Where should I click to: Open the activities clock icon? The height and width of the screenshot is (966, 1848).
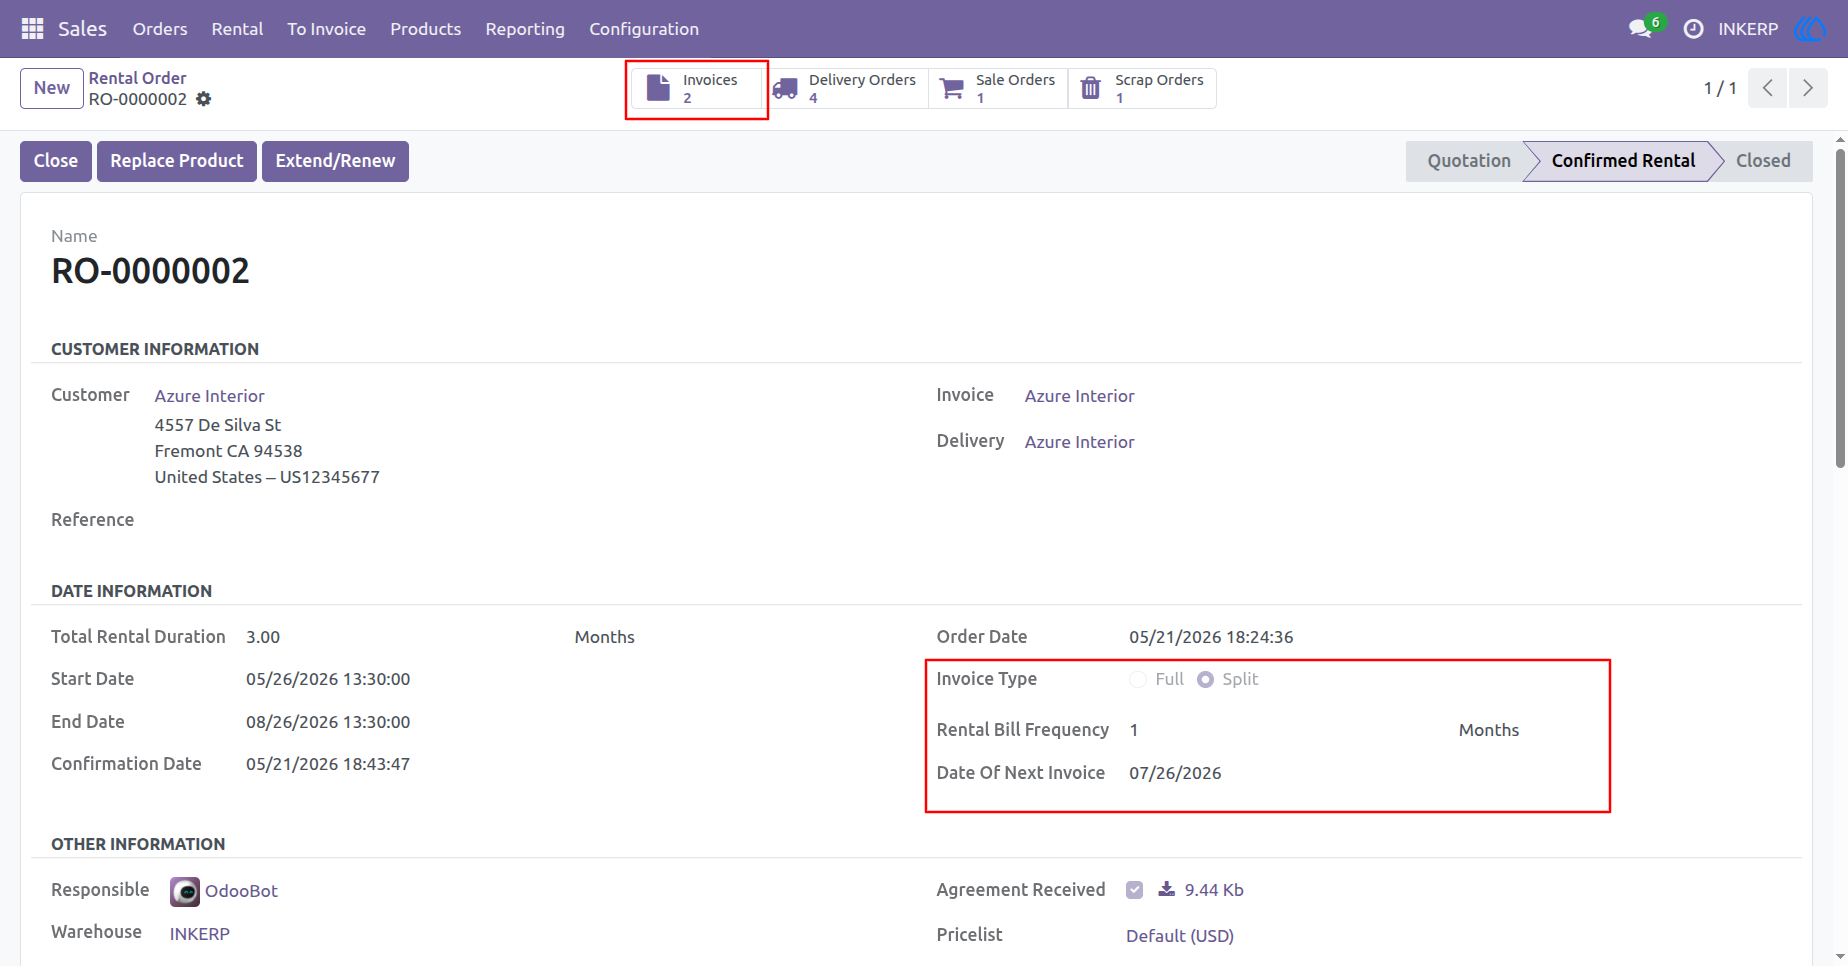tap(1693, 29)
